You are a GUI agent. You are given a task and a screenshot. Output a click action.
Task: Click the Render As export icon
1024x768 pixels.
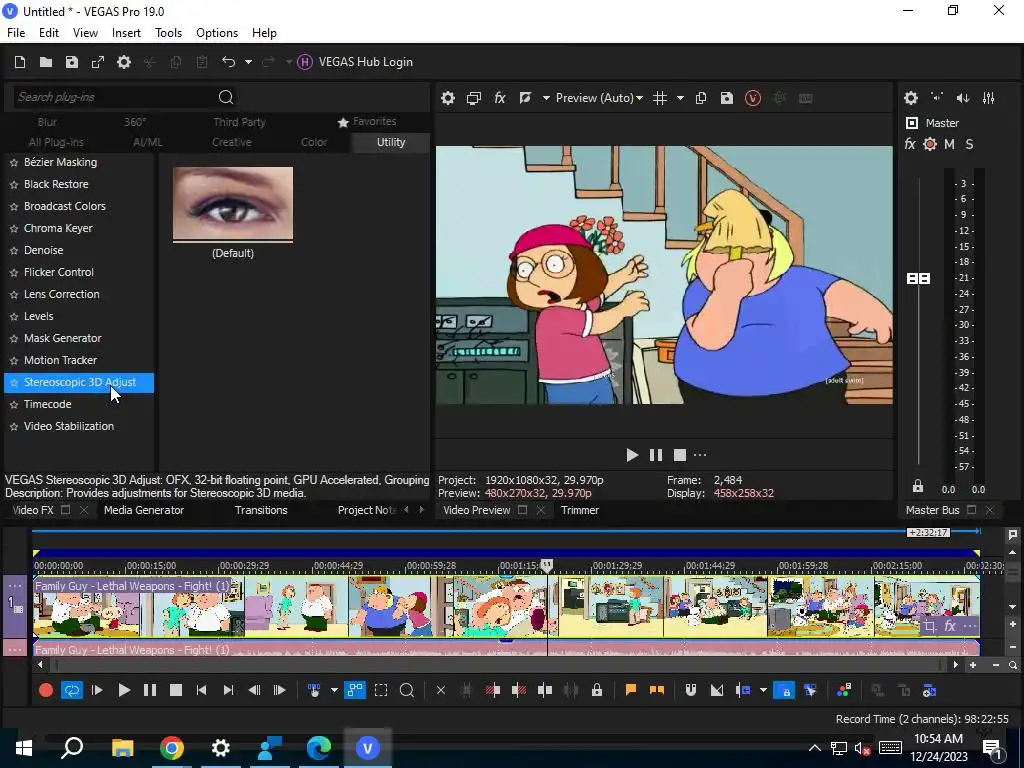coord(98,62)
